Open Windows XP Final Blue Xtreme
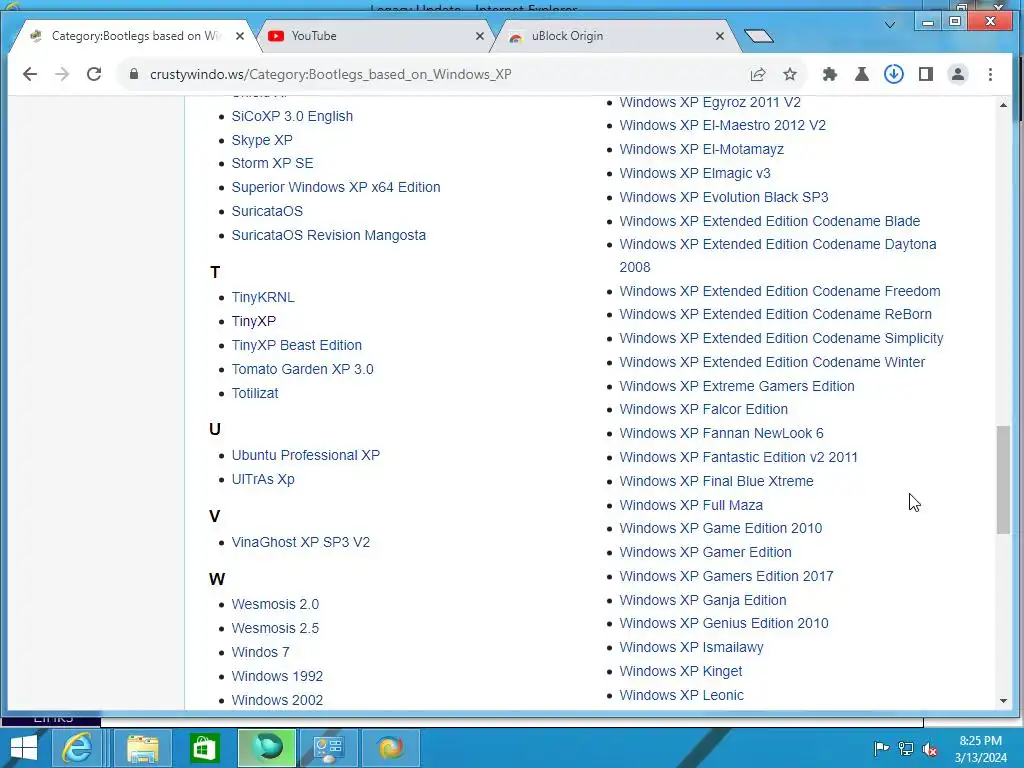This screenshot has height=768, width=1024. tap(716, 481)
